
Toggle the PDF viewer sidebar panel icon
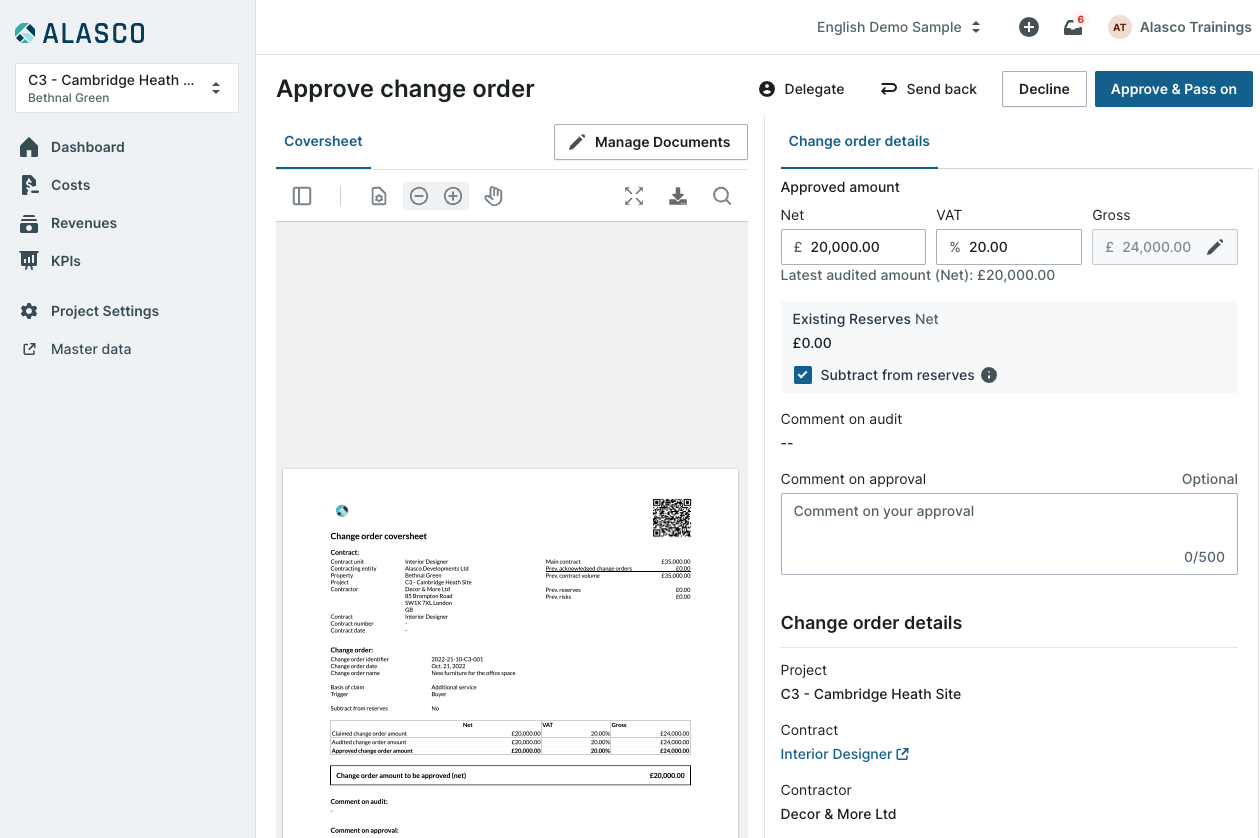click(x=302, y=196)
